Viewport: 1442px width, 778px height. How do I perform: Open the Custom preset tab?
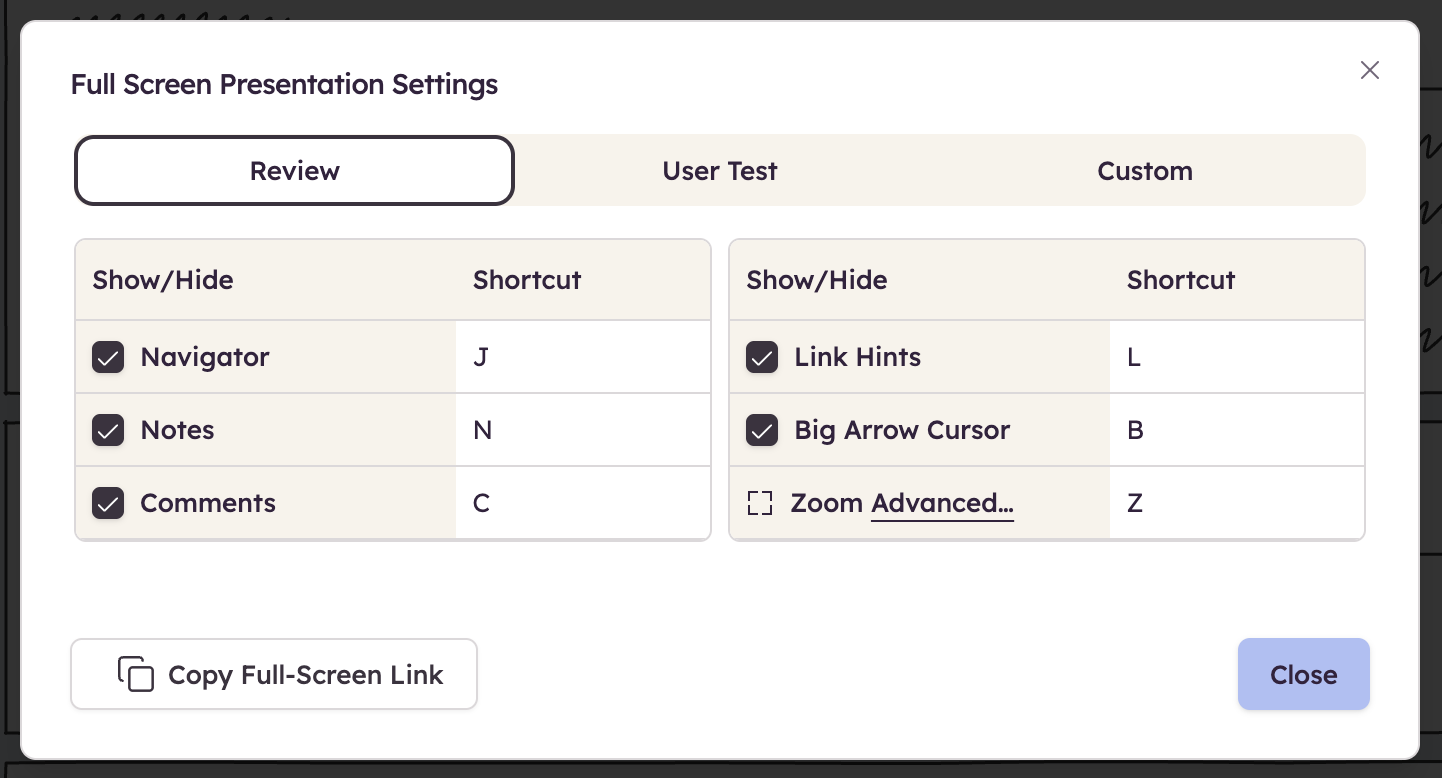click(1145, 171)
